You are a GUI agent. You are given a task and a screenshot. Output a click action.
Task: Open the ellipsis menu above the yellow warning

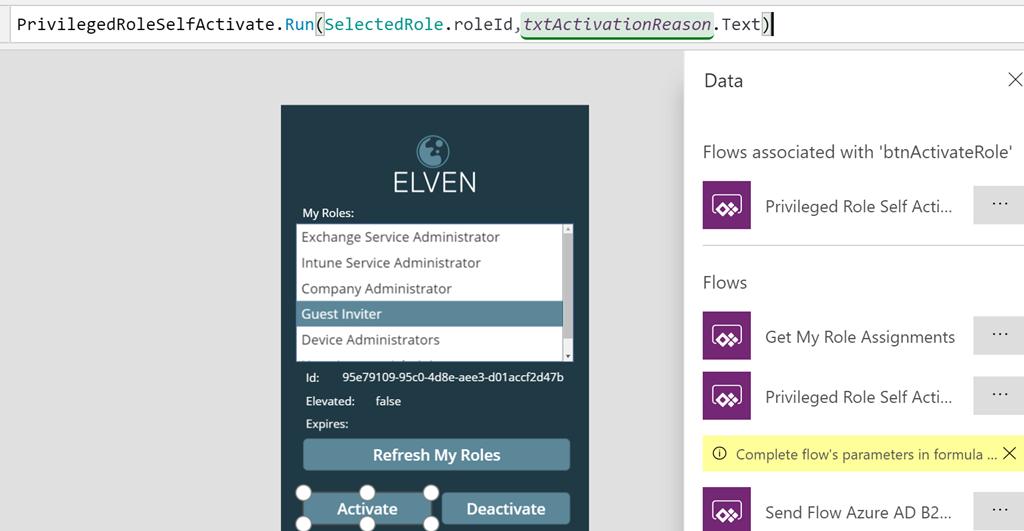point(999,395)
